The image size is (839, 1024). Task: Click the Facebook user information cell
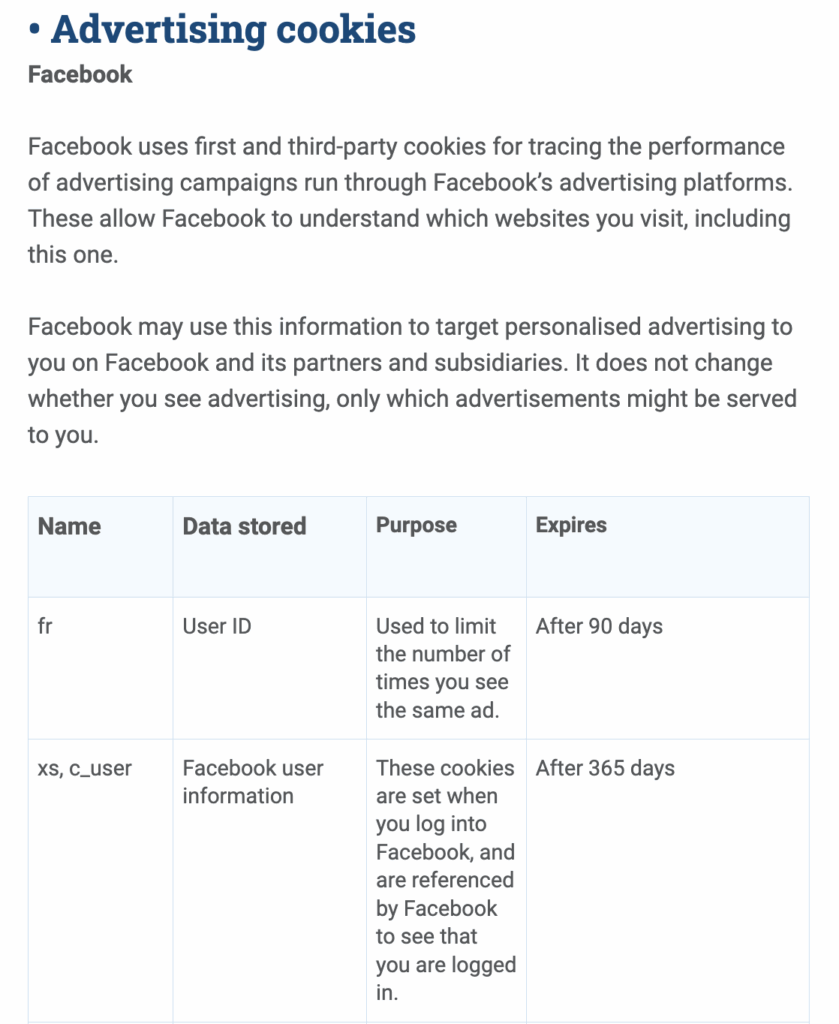point(252,782)
